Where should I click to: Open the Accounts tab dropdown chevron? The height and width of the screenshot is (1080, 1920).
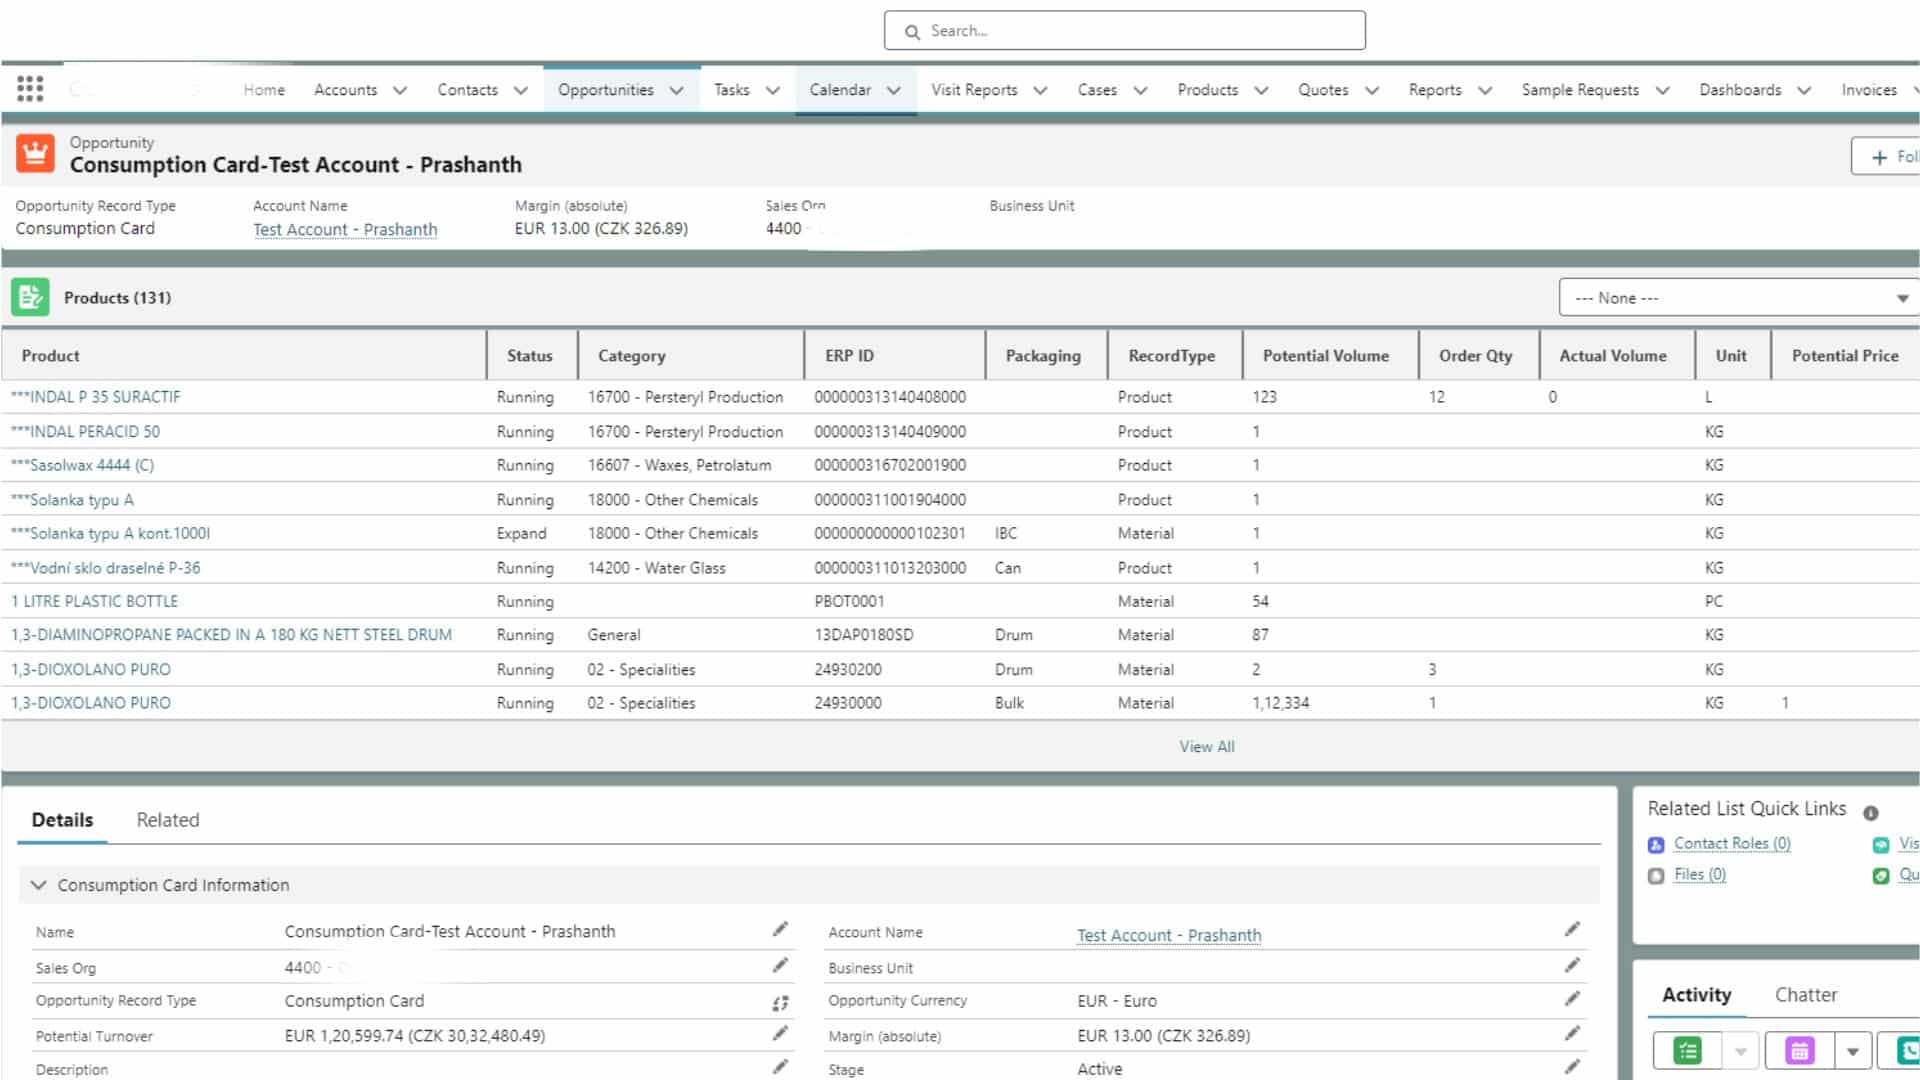pyautogui.click(x=400, y=90)
